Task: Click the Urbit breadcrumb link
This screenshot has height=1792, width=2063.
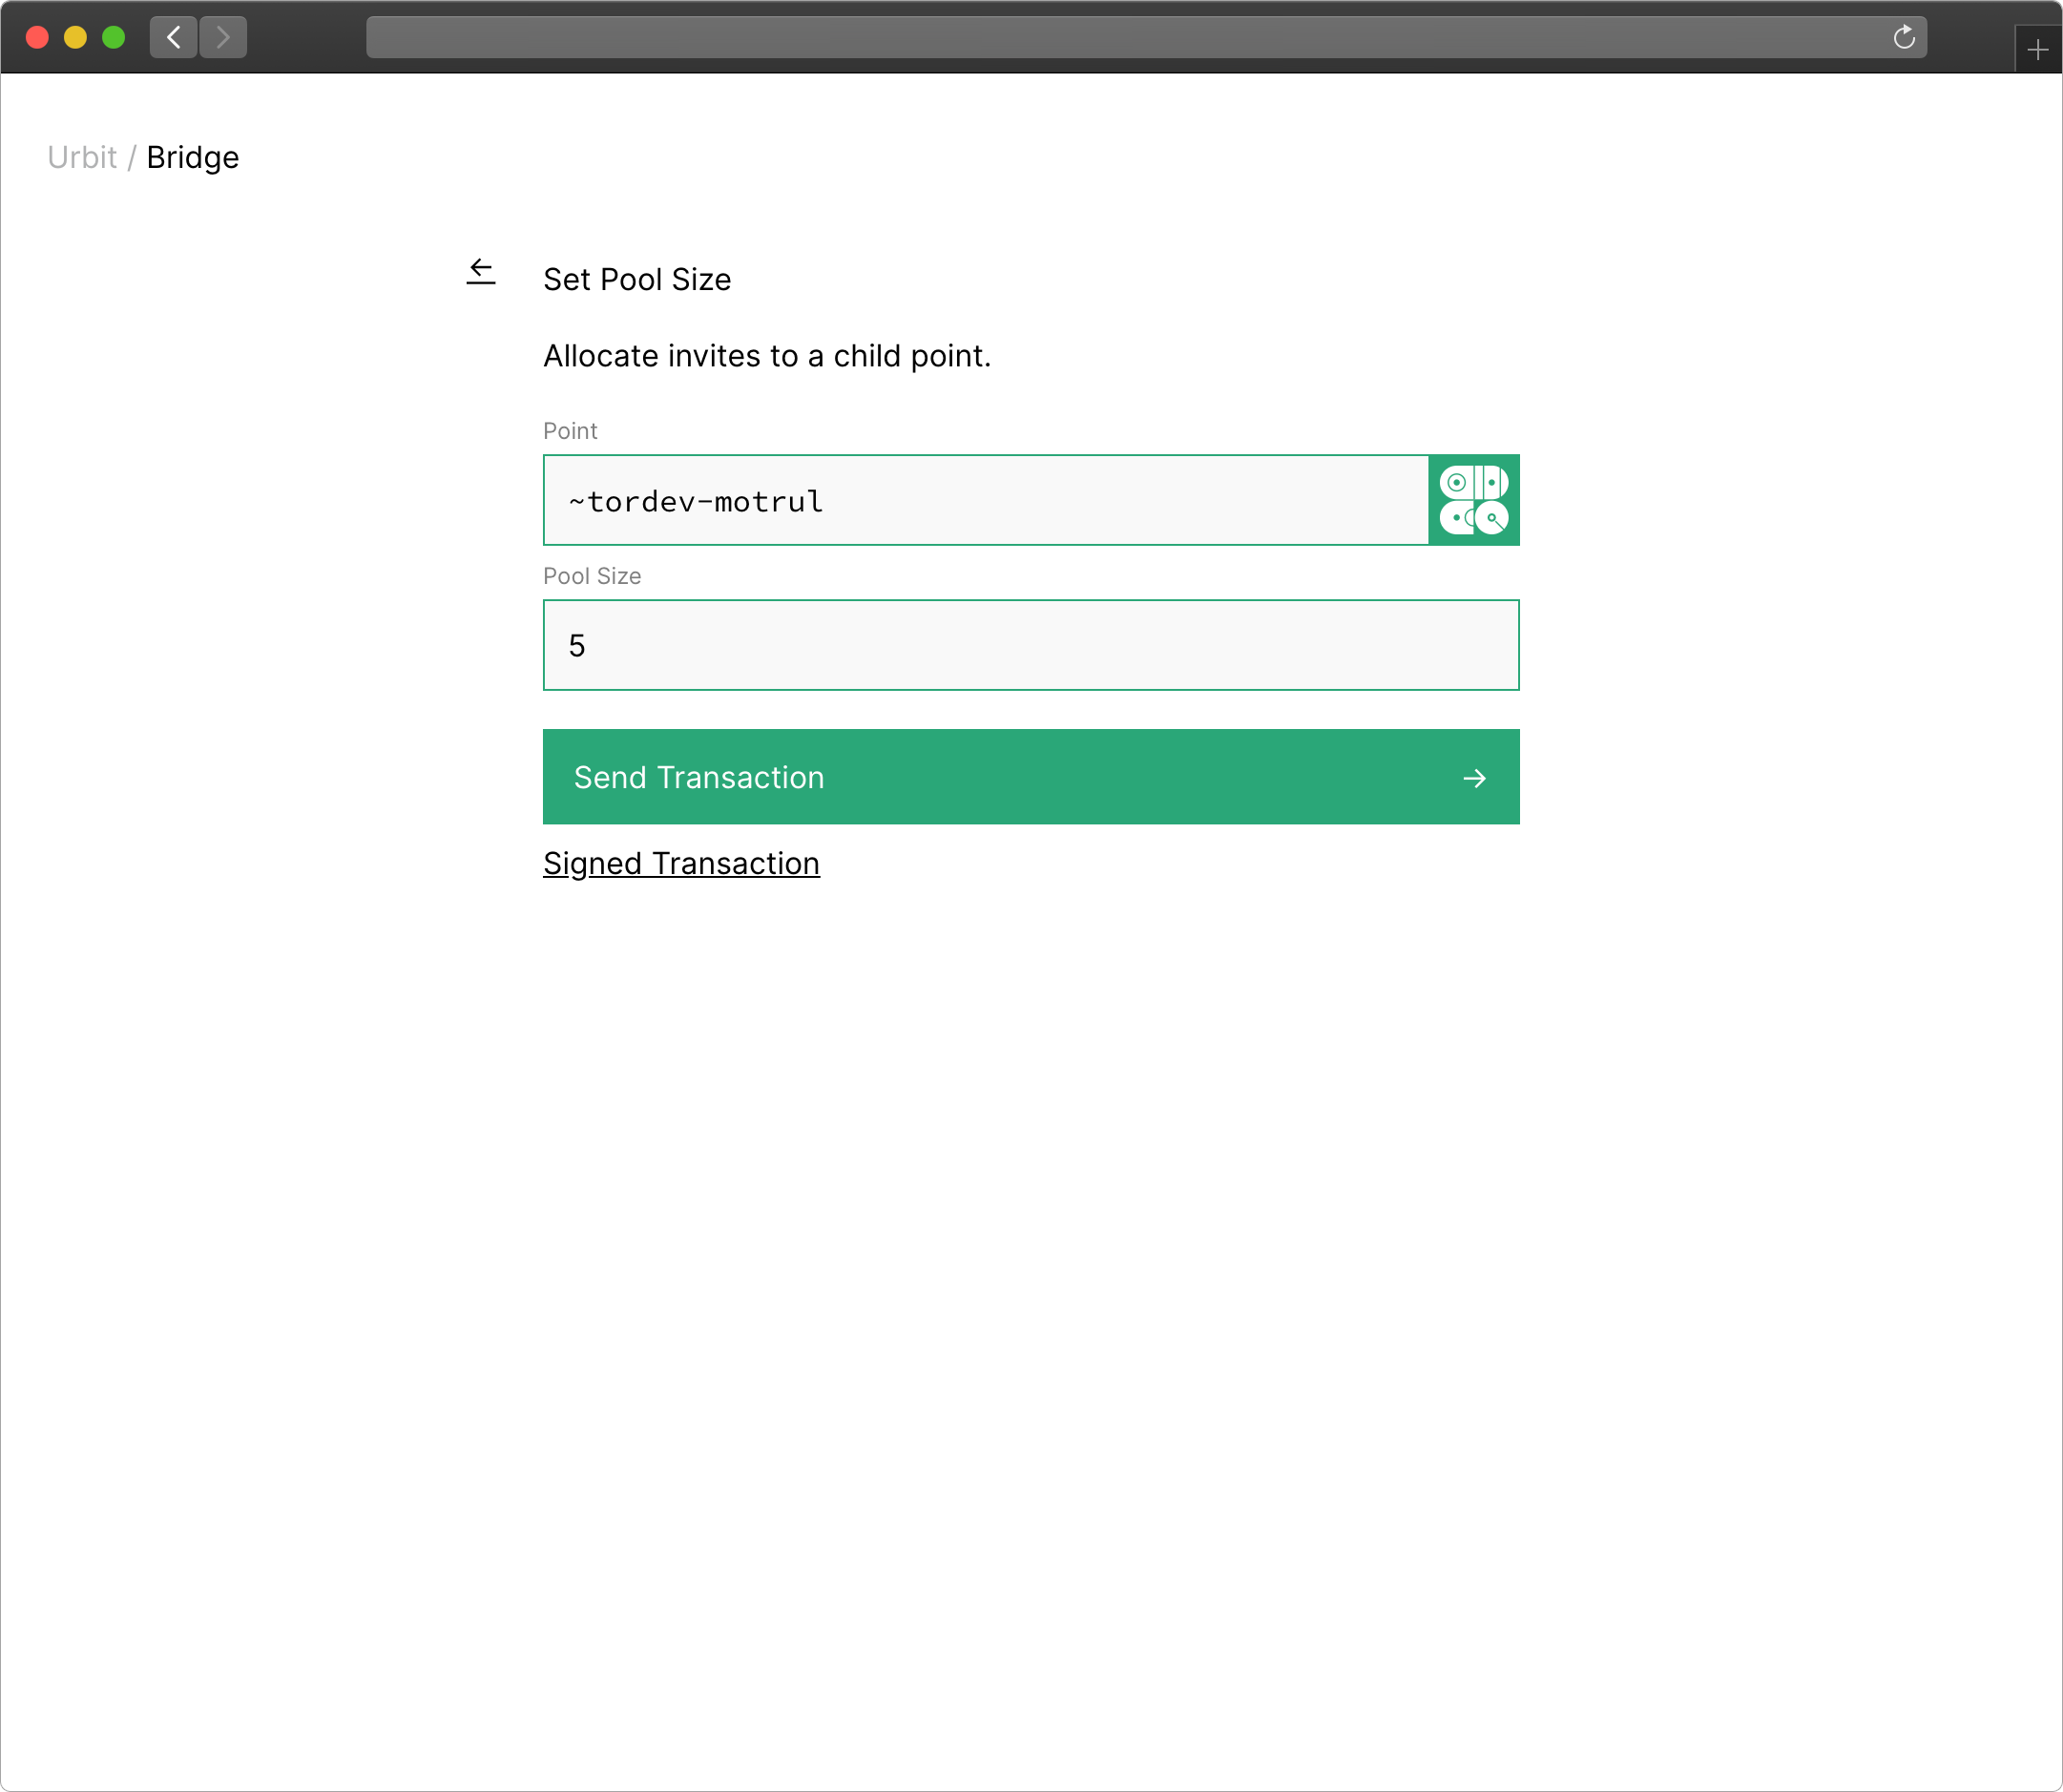Action: [x=82, y=157]
